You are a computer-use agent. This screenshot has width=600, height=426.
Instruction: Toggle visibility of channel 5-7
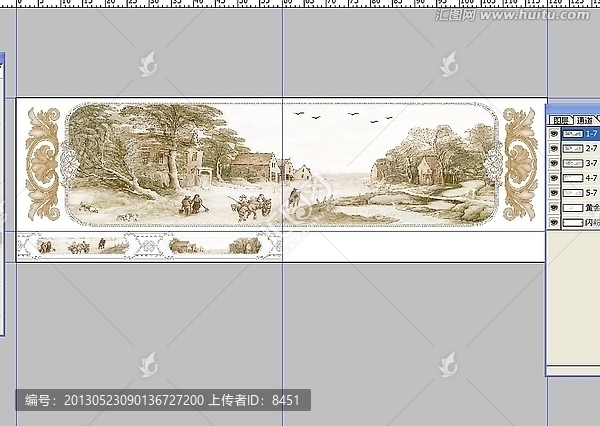(x=554, y=193)
